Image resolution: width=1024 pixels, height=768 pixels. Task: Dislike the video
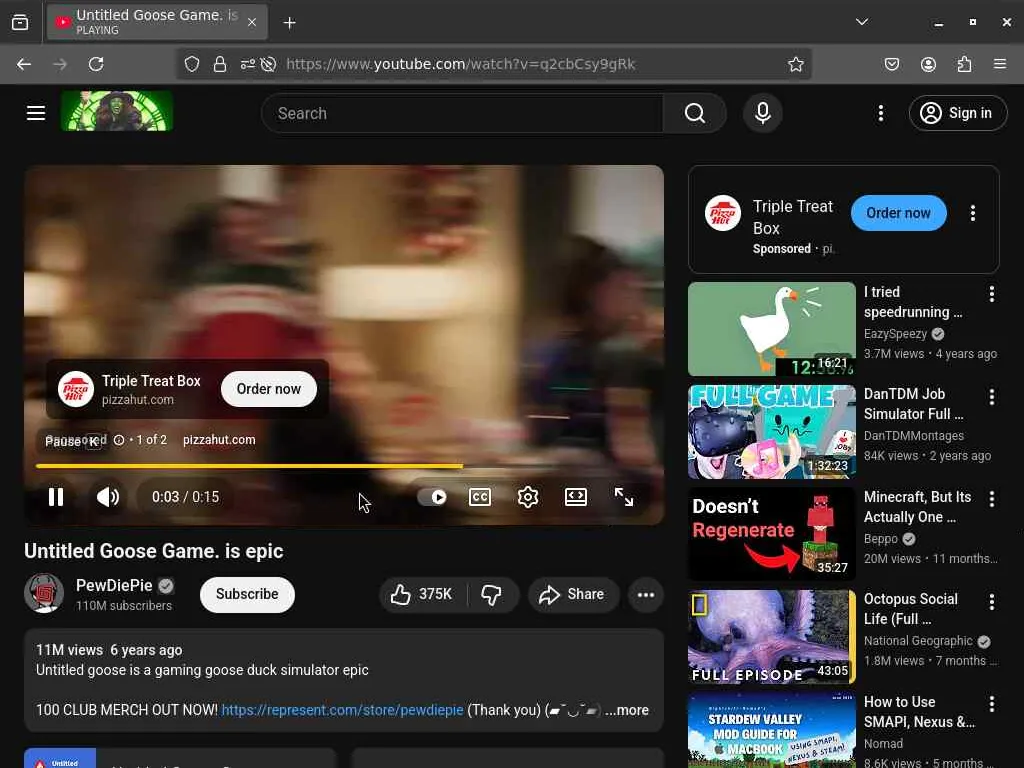492,594
